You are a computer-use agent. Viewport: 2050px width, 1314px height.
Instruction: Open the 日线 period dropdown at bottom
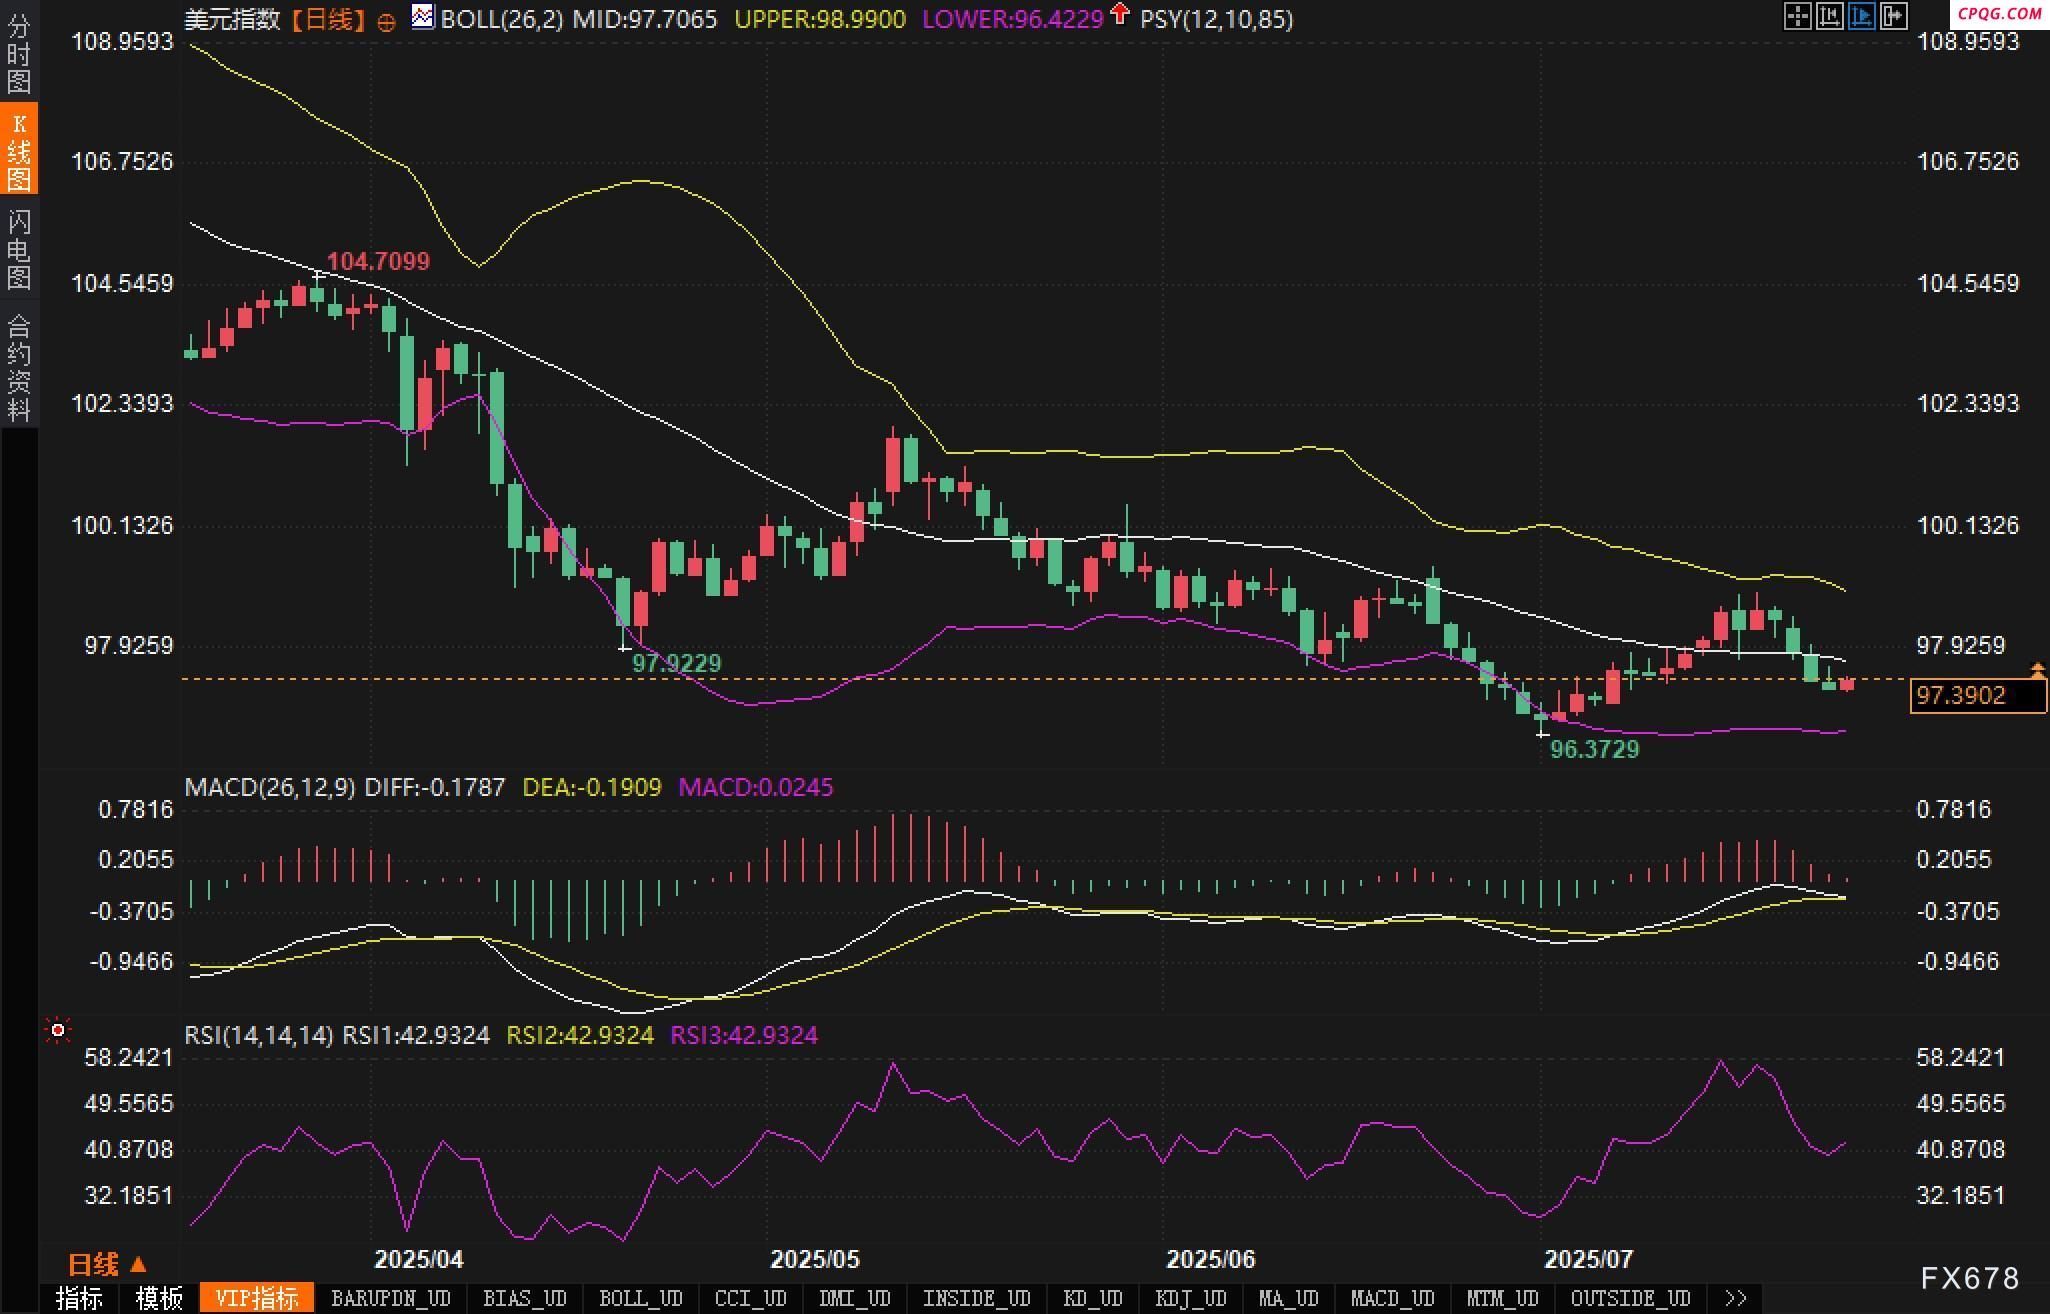(107, 1264)
